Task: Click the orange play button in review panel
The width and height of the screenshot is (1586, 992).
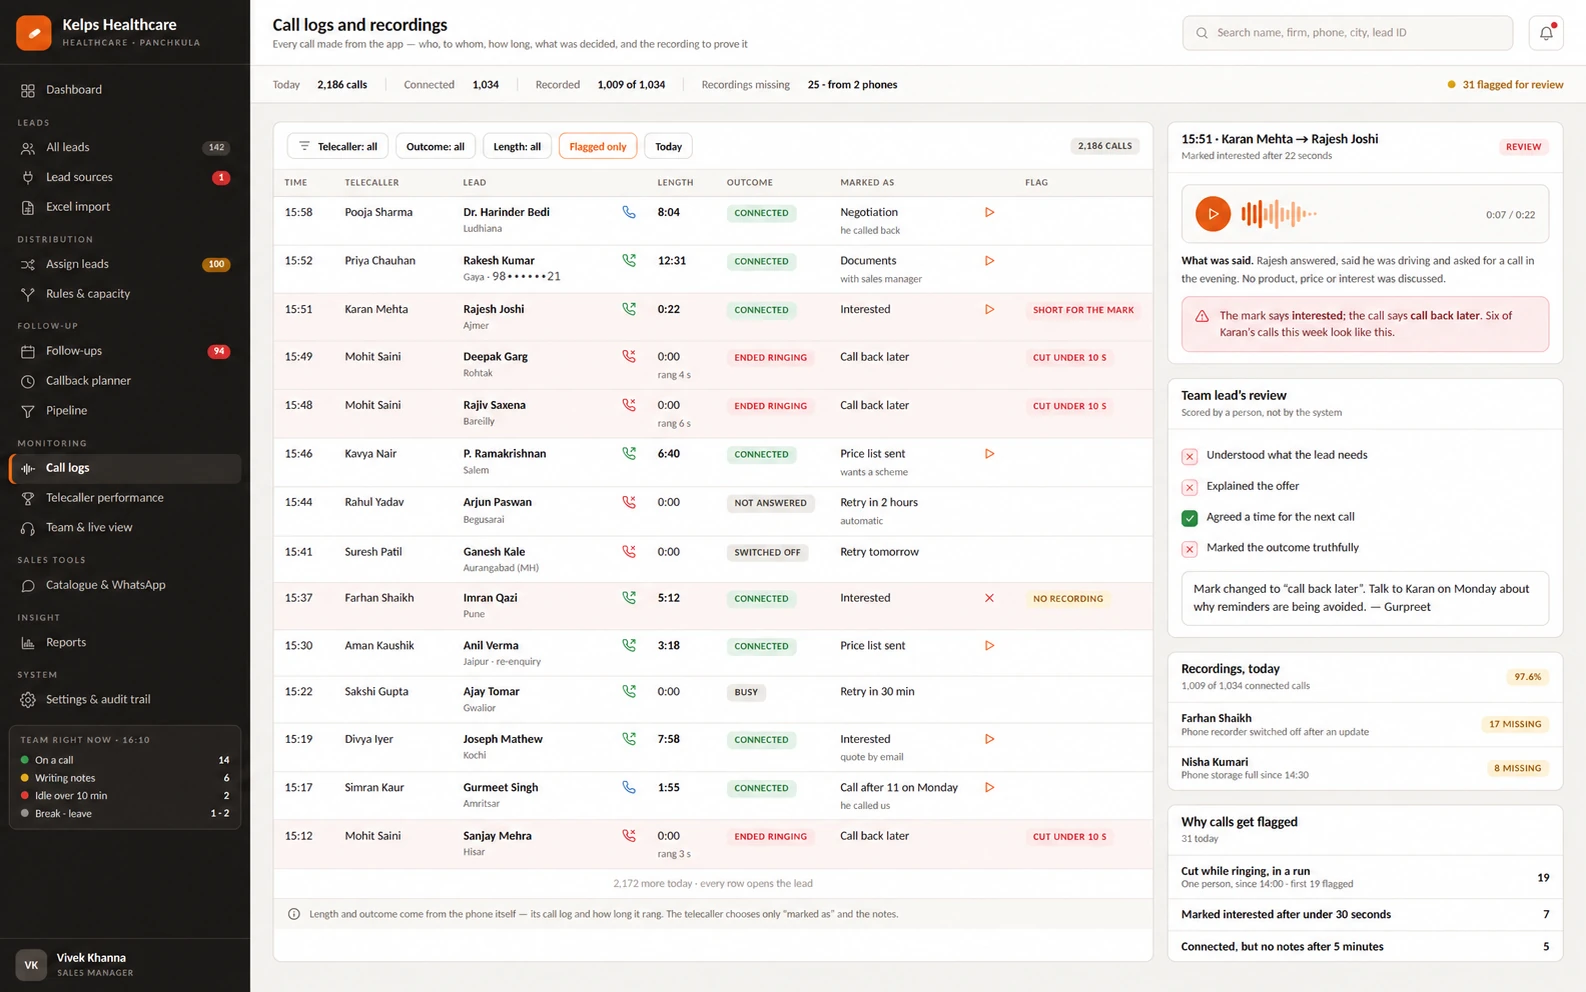Action: pyautogui.click(x=1212, y=214)
